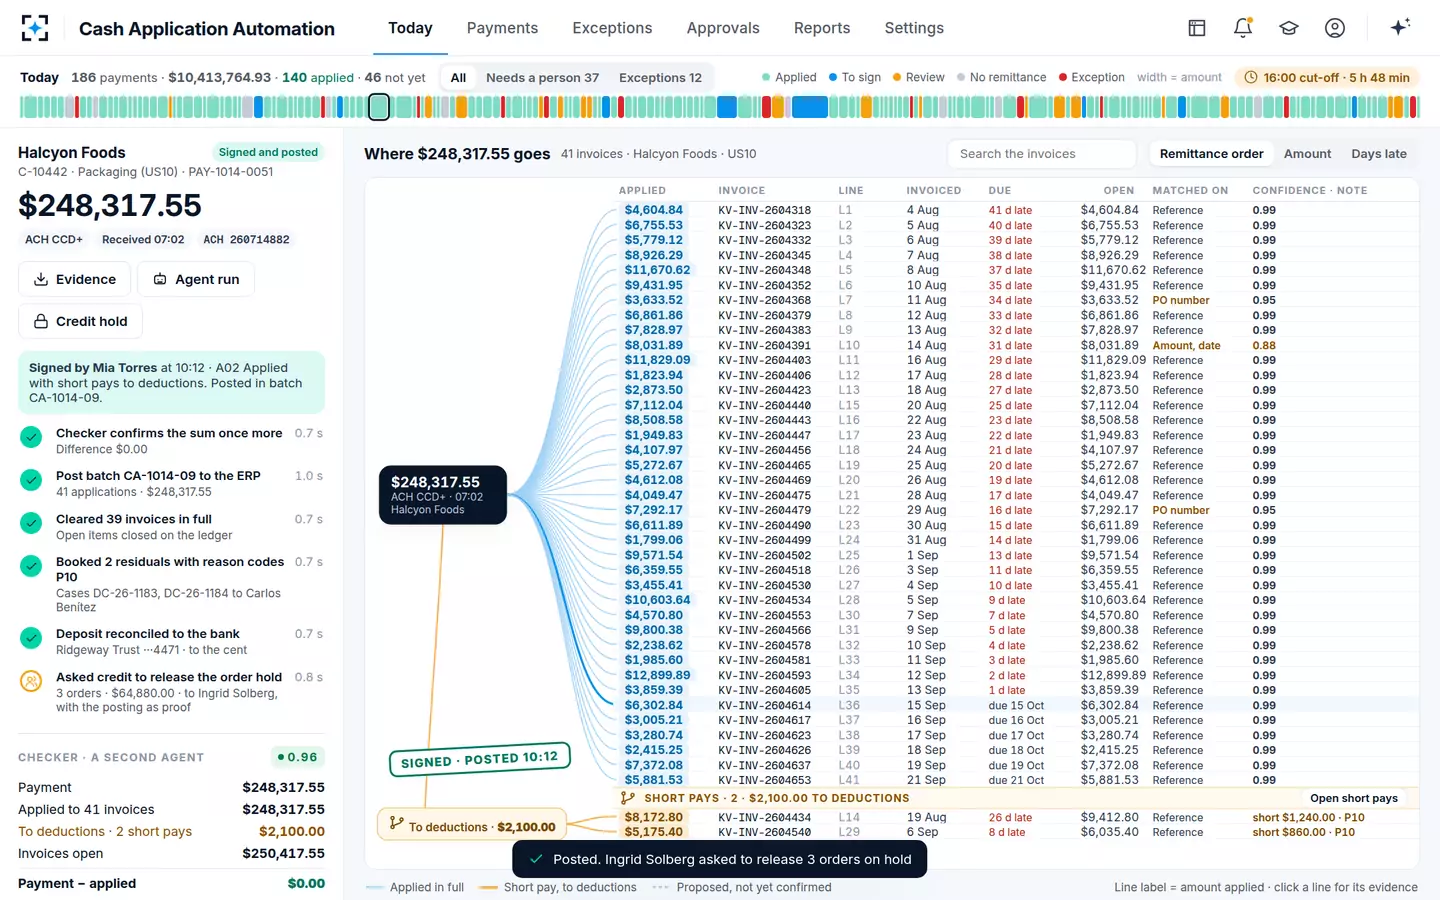Click the Cash Application Automation logo
This screenshot has height=900, width=1440.
pos(35,28)
